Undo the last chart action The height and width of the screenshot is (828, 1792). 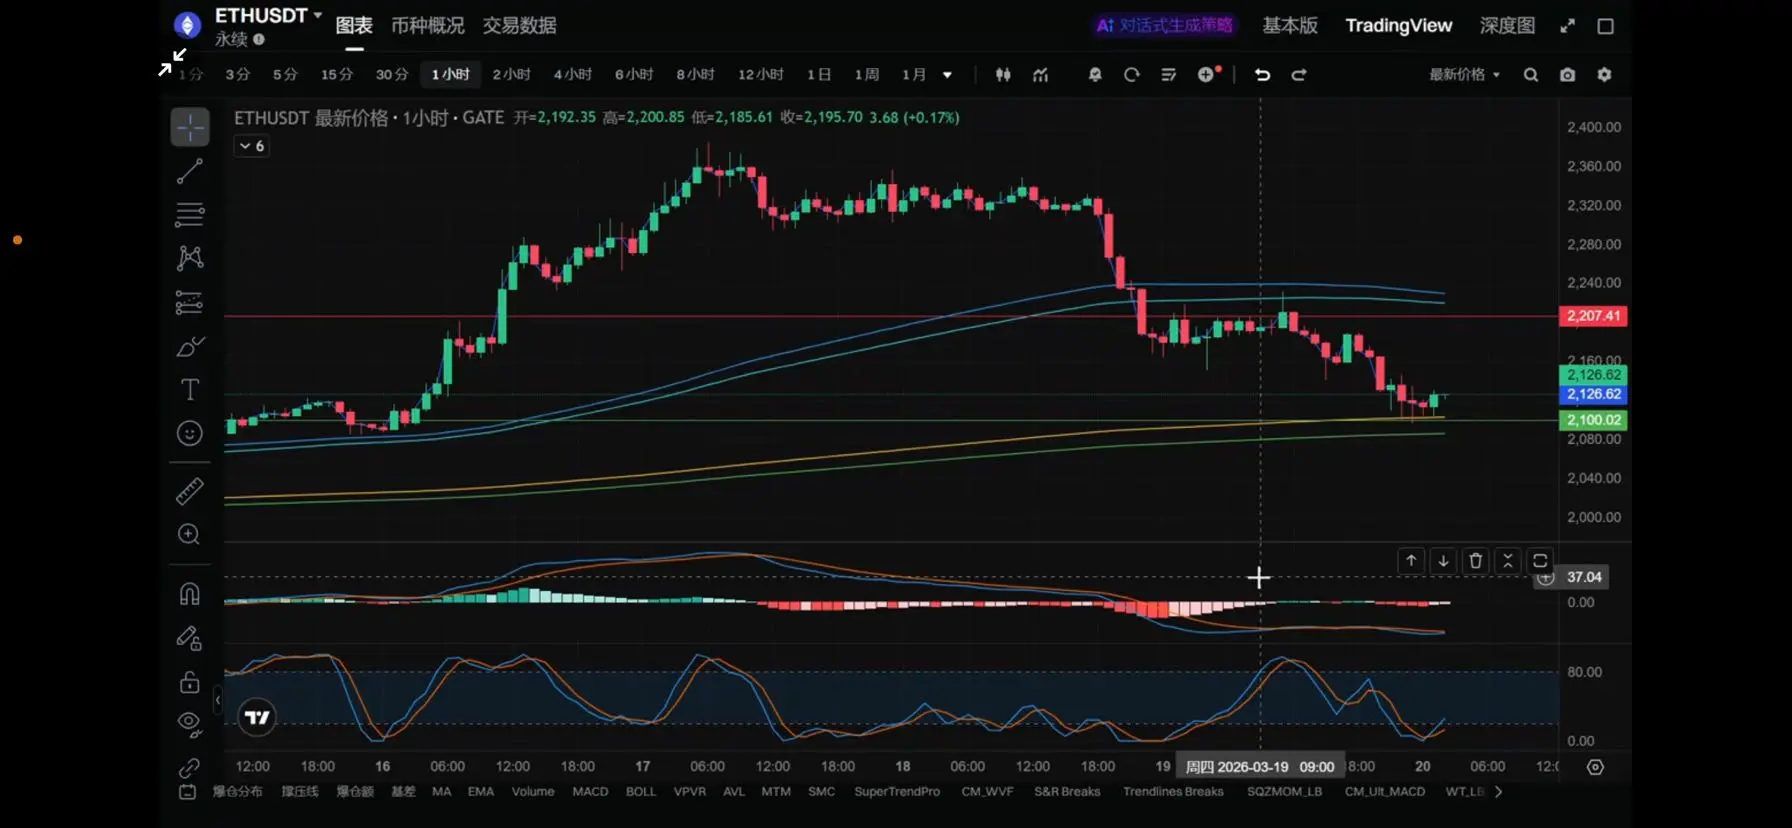[x=1262, y=75]
